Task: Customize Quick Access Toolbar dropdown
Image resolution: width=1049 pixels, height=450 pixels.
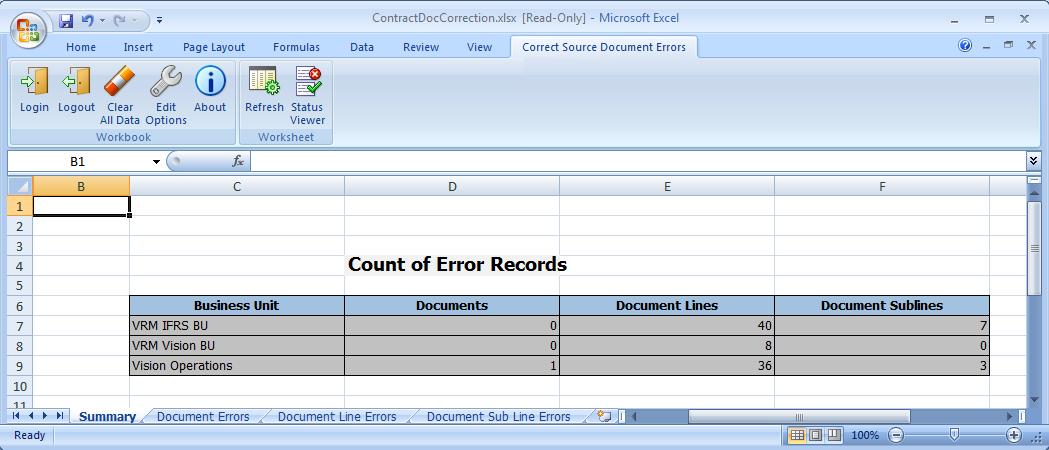Action: 159,20
